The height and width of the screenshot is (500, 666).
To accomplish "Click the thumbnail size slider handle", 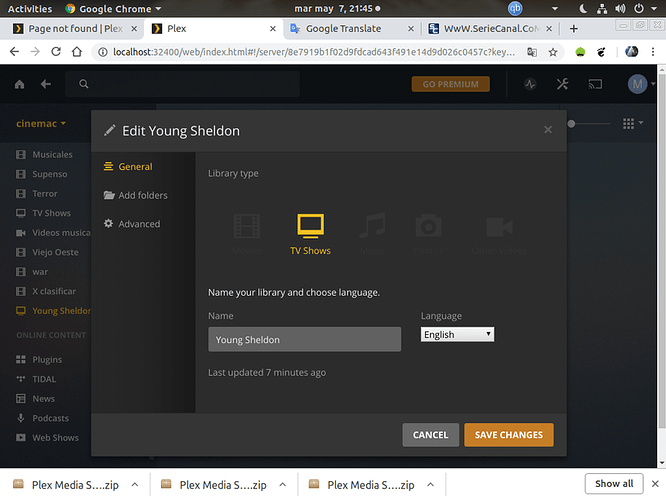I will click(x=571, y=124).
